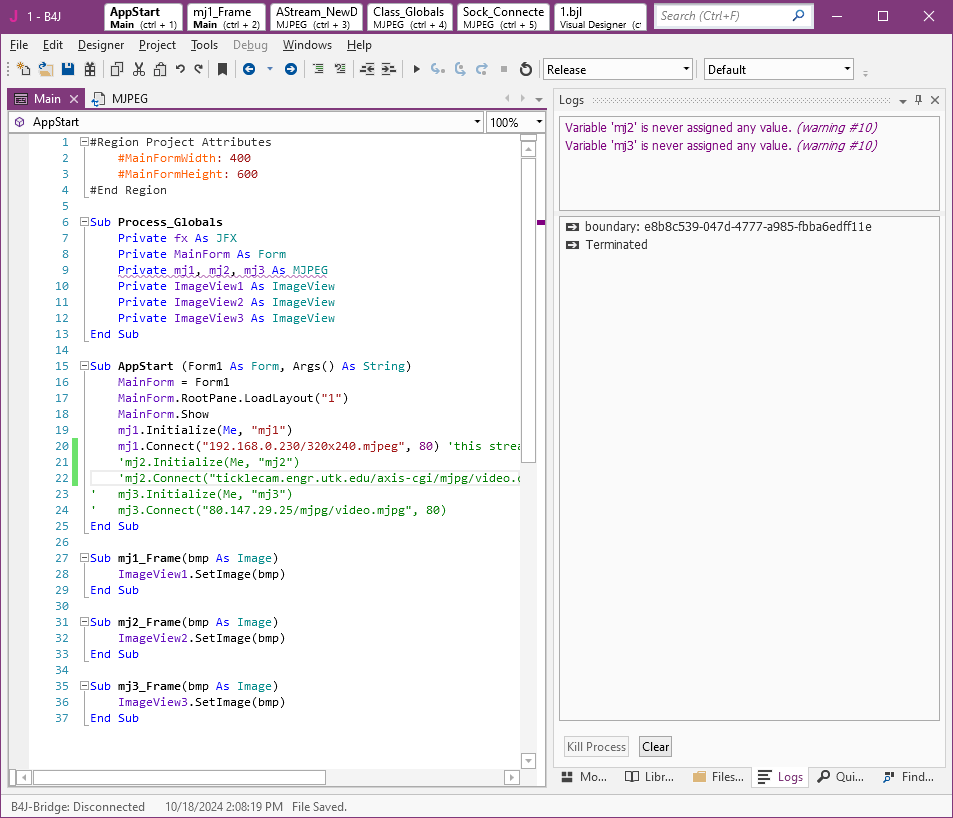The image size is (953, 818).
Task: Click the Cut scissors icon
Action: click(138, 69)
